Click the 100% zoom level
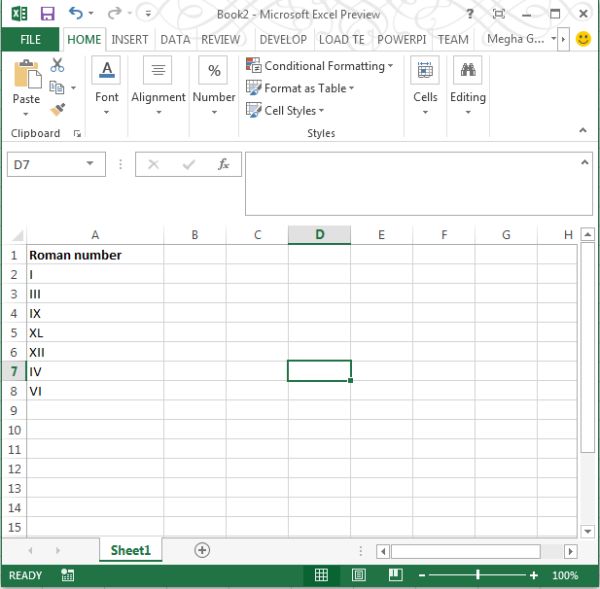 click(565, 575)
